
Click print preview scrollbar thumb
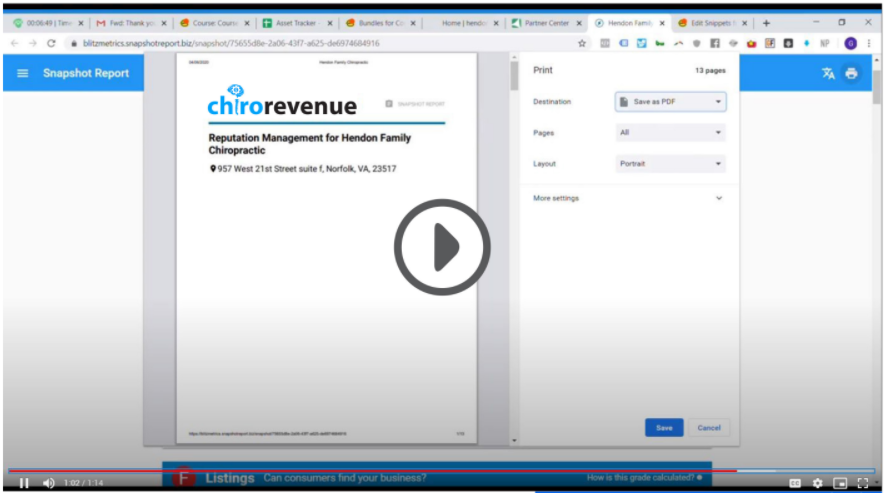(x=514, y=76)
